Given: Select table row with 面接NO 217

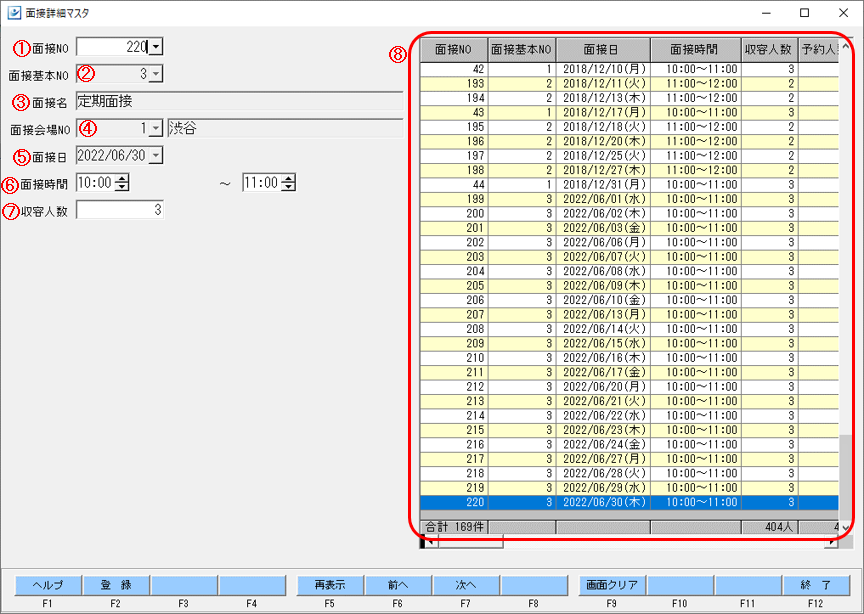Looking at the screenshot, I should click(629, 459).
